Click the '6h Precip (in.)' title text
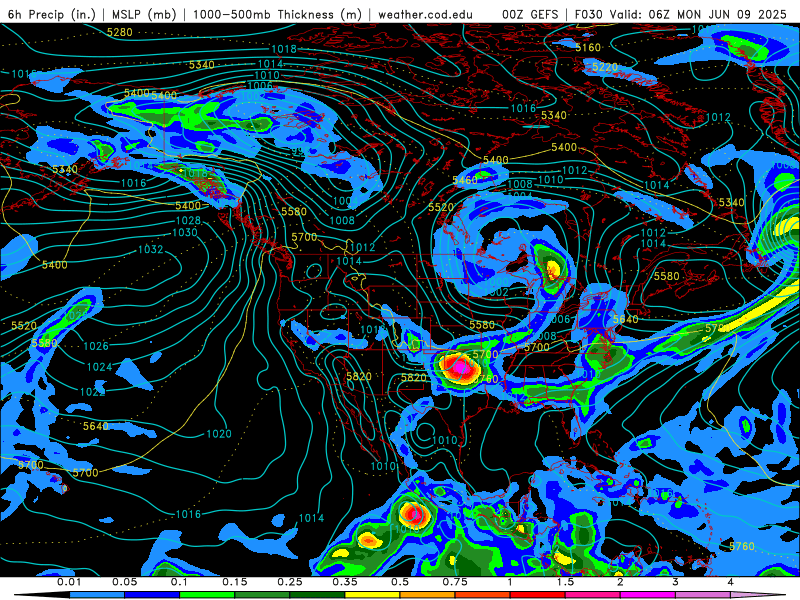800x600 pixels. [x=52, y=14]
